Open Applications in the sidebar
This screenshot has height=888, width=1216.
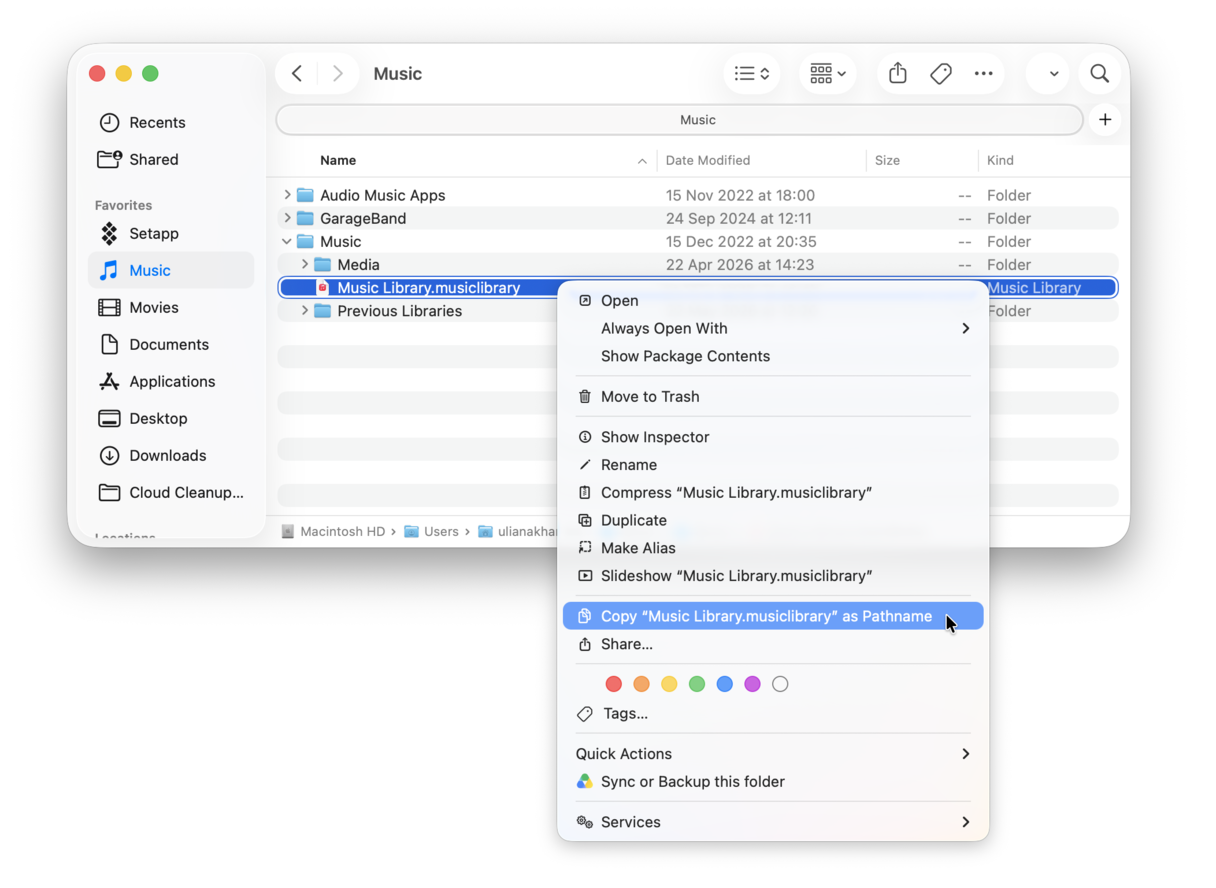(x=171, y=381)
